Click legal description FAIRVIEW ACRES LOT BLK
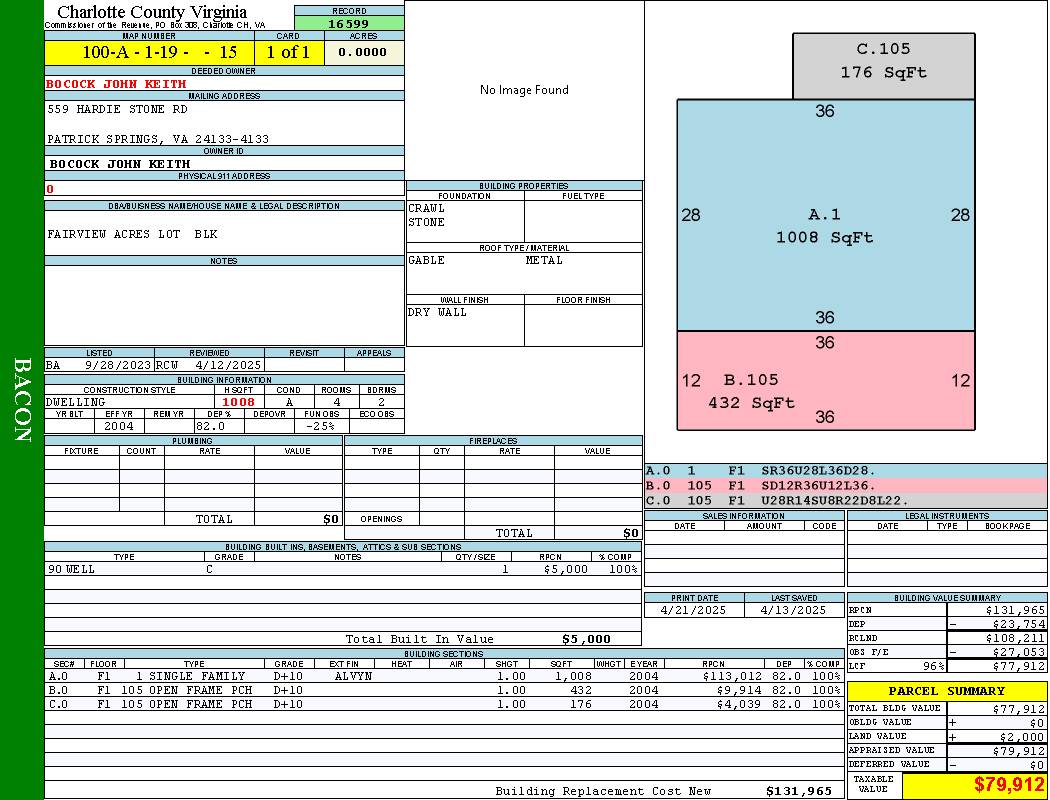1050x800 pixels. click(x=133, y=234)
